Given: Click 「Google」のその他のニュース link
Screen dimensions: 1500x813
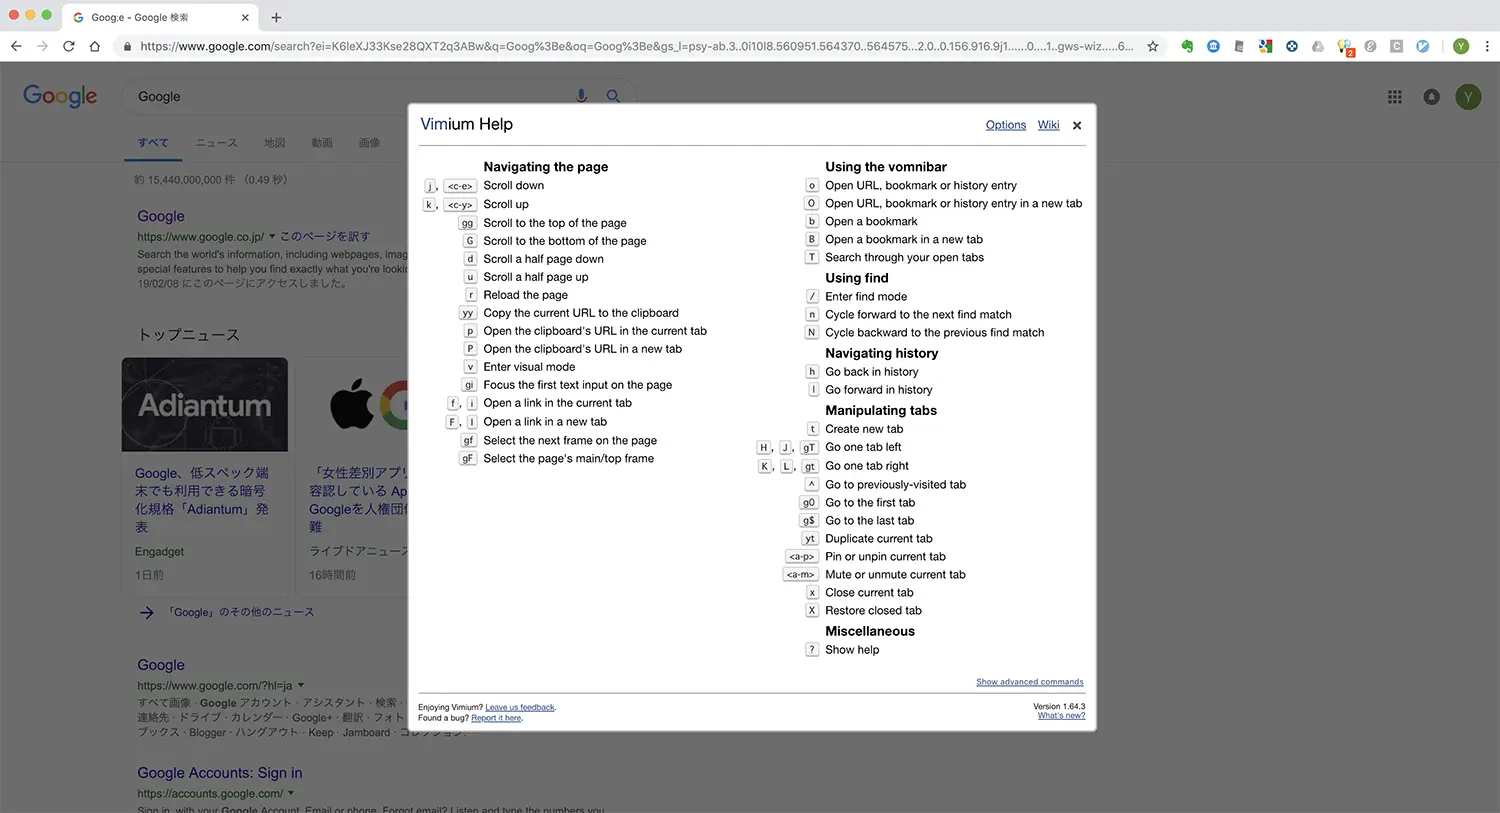Looking at the screenshot, I should click(x=240, y=612).
